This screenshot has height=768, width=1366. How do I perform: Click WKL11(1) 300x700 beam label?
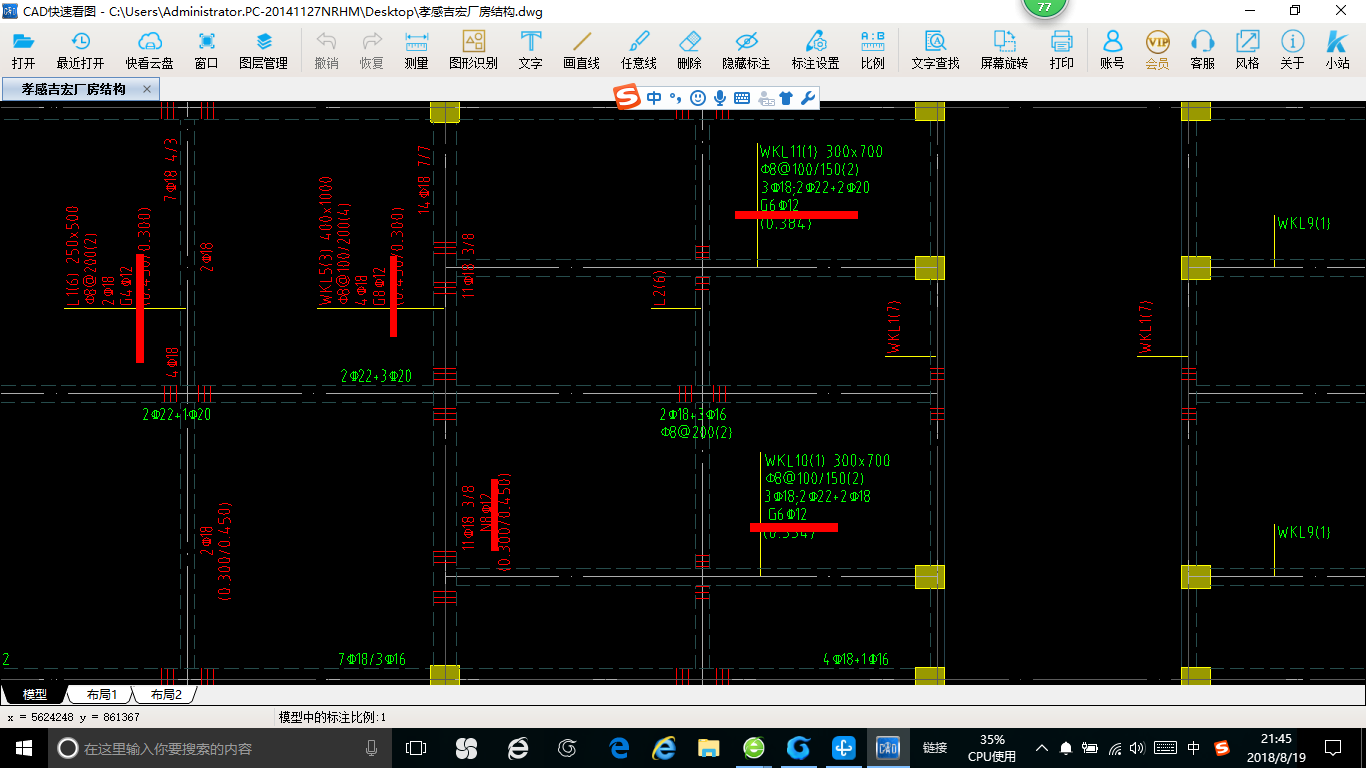click(x=821, y=152)
